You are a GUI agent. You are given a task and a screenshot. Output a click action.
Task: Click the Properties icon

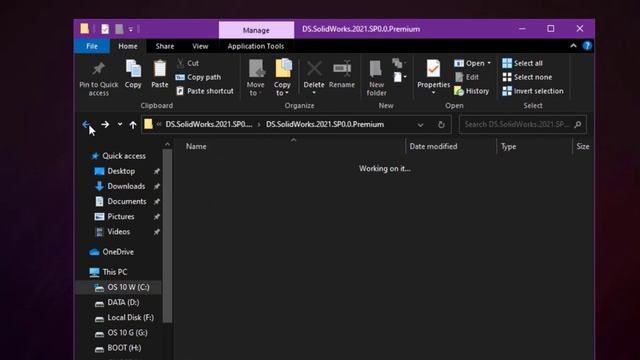click(433, 69)
